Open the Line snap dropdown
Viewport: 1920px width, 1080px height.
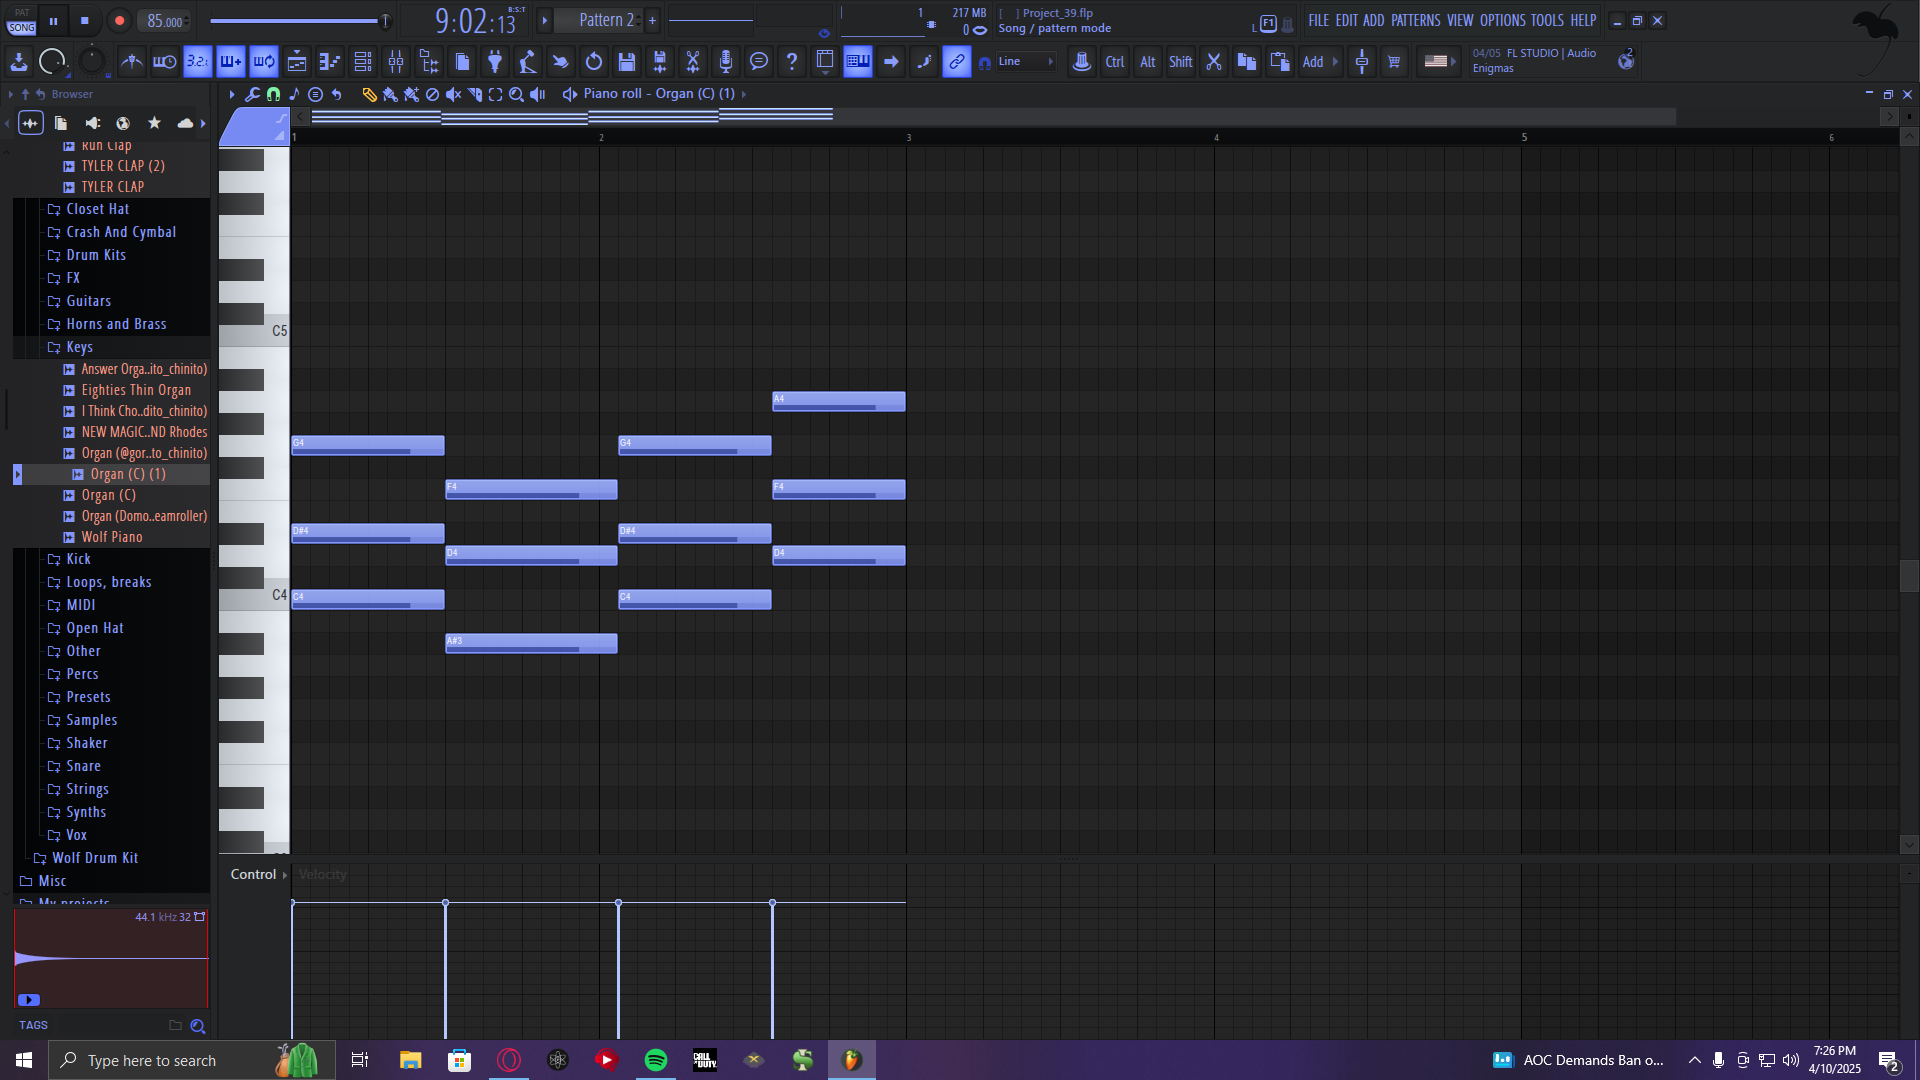[1027, 62]
